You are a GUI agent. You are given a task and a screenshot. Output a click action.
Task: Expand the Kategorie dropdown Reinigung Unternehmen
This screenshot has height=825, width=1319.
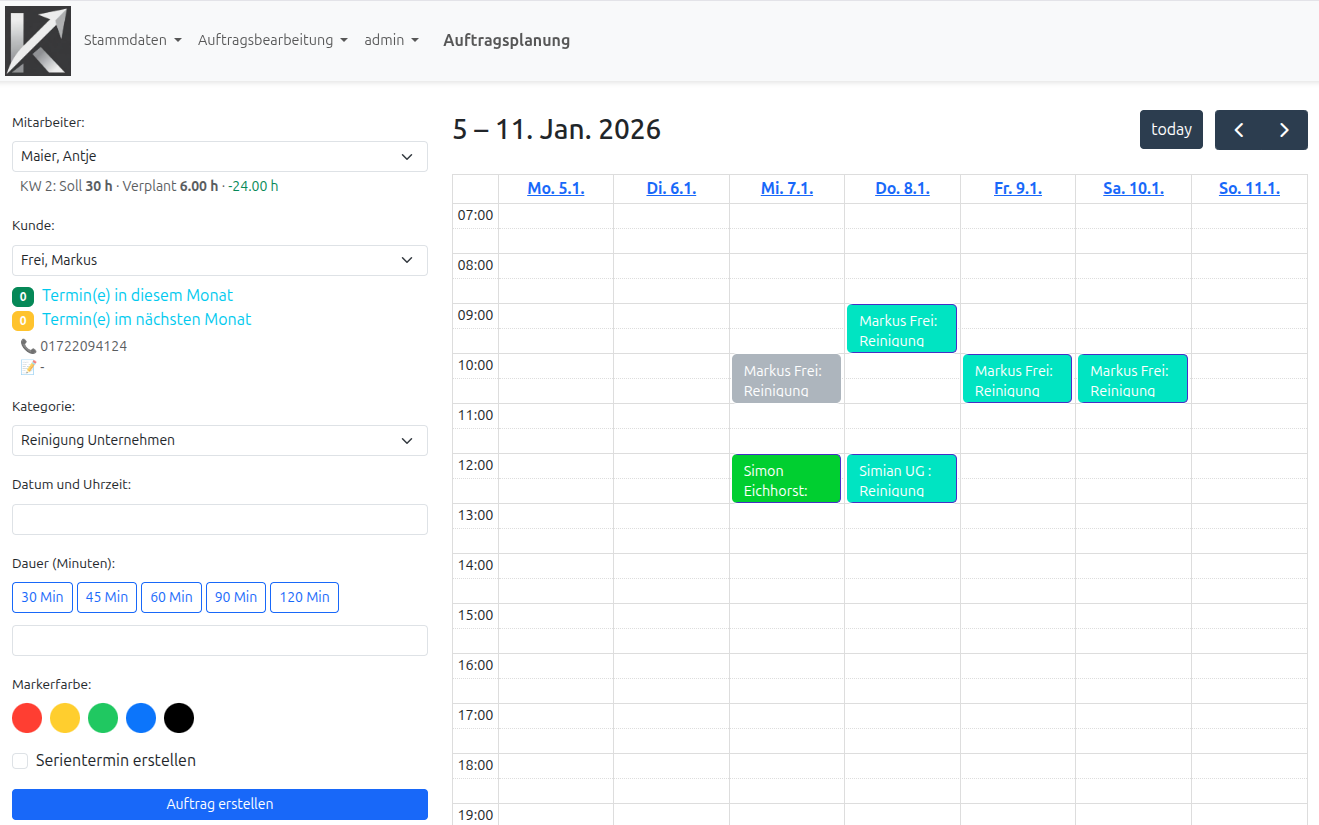(x=219, y=441)
